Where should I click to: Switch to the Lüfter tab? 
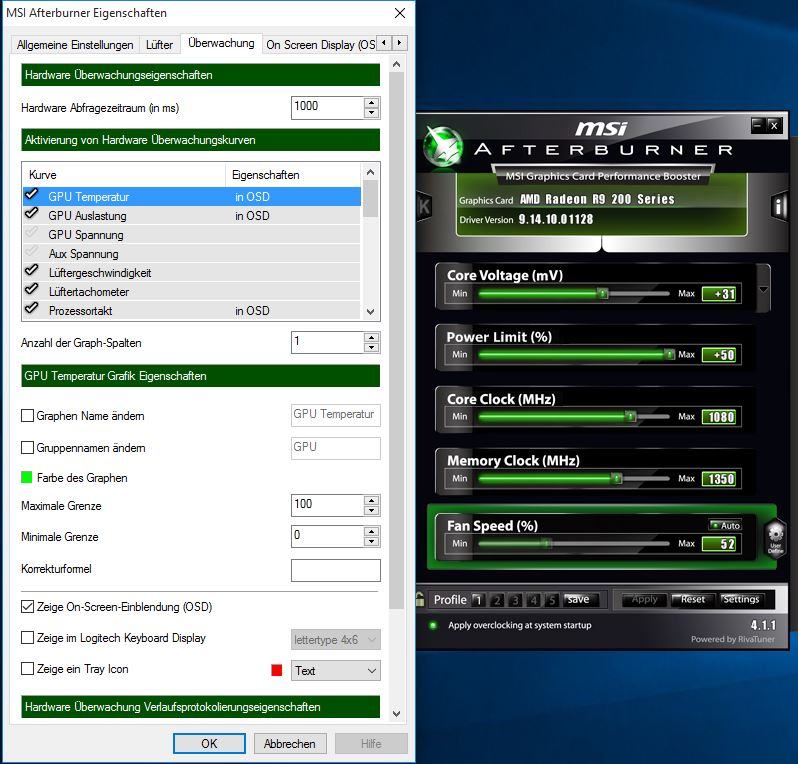point(159,45)
